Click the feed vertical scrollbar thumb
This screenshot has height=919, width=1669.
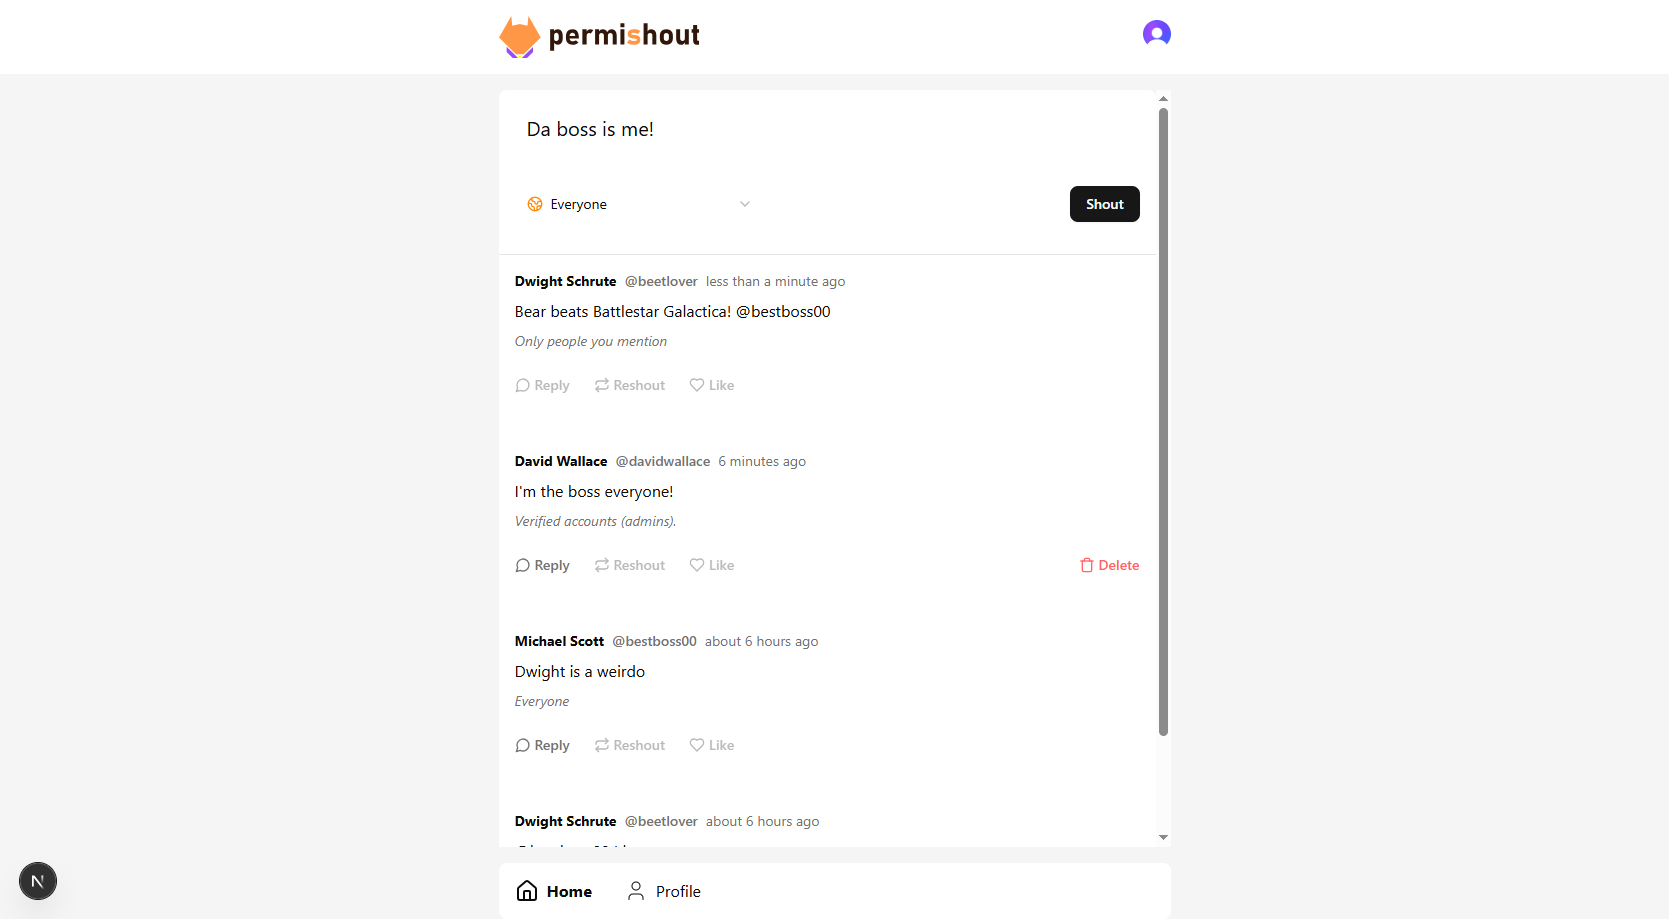pos(1163,421)
